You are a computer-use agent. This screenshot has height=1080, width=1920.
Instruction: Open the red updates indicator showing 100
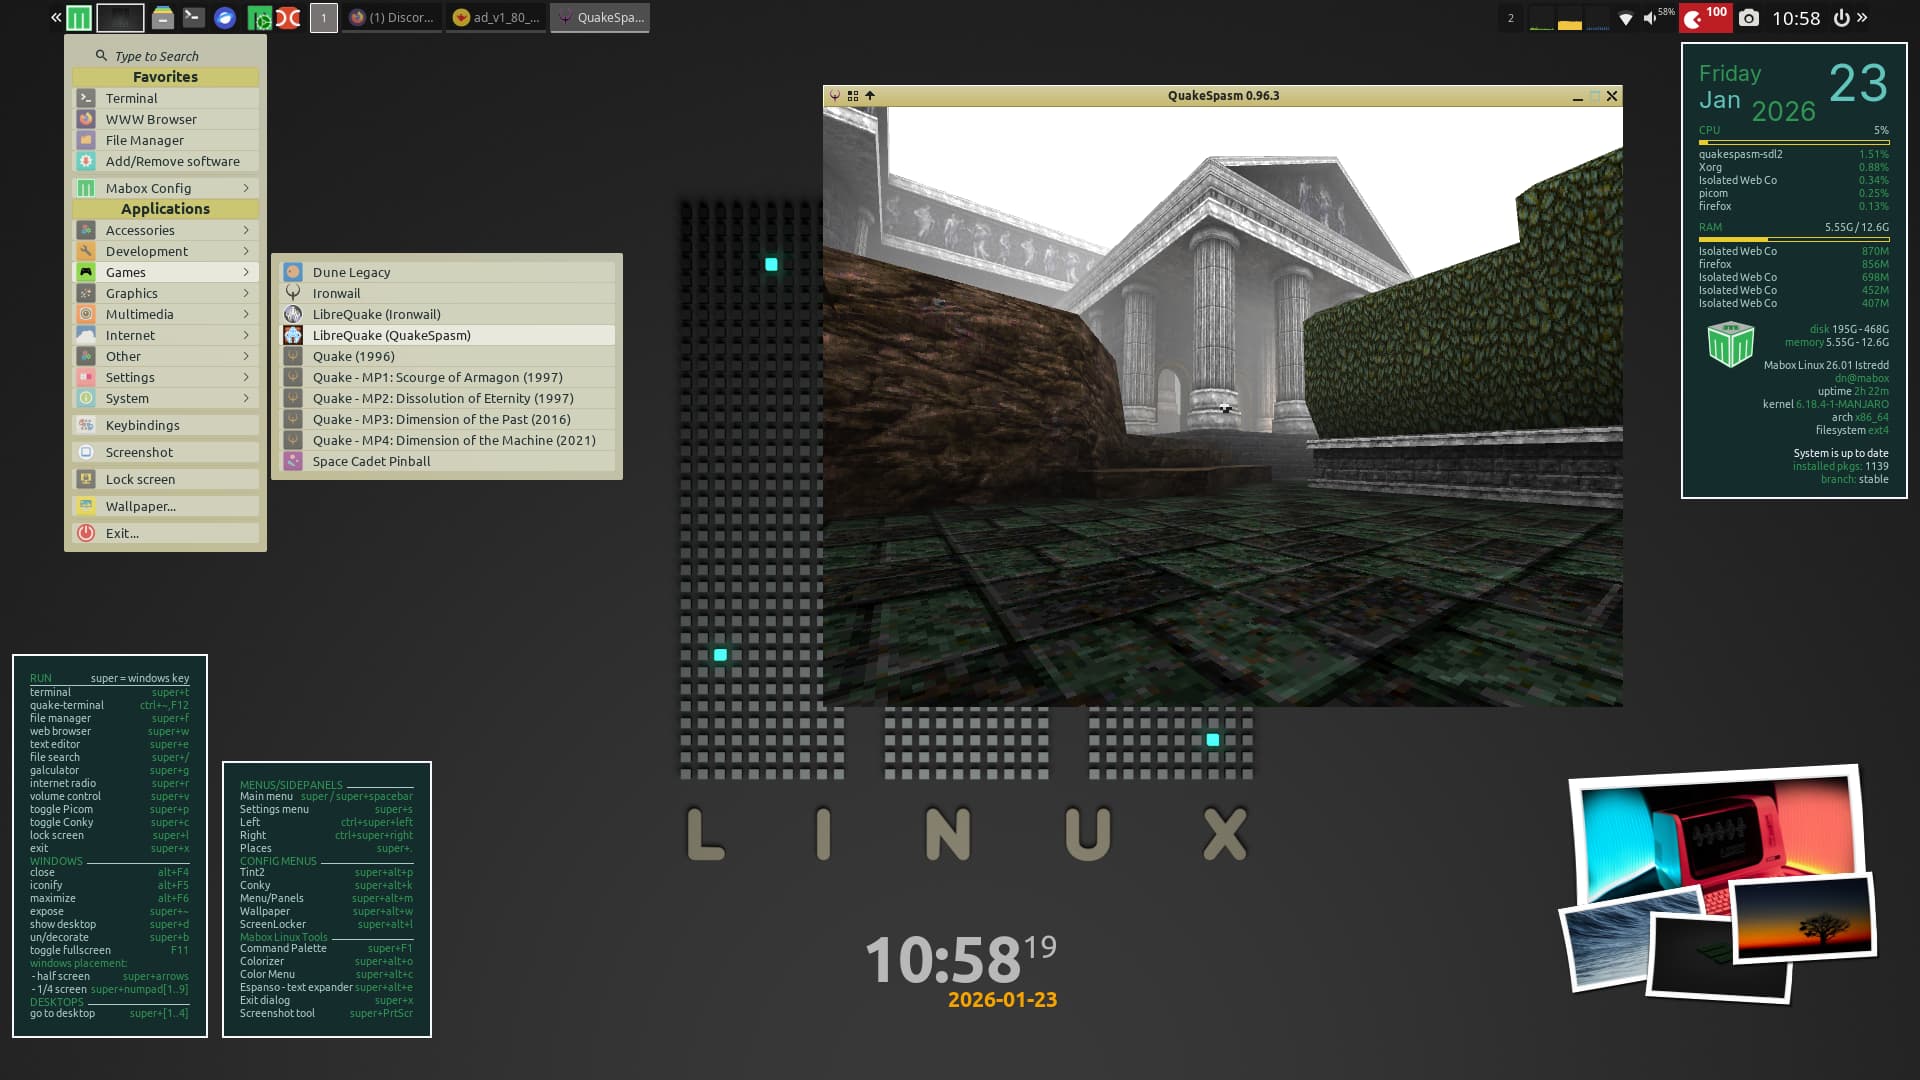click(1705, 18)
